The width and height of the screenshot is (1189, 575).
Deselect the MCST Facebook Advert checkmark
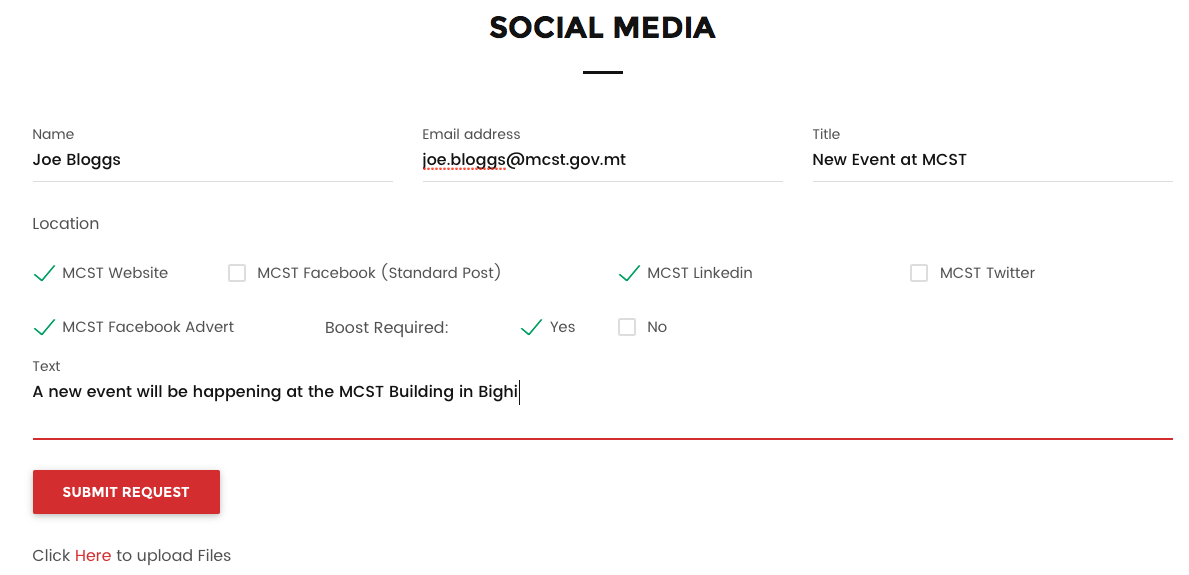click(44, 327)
